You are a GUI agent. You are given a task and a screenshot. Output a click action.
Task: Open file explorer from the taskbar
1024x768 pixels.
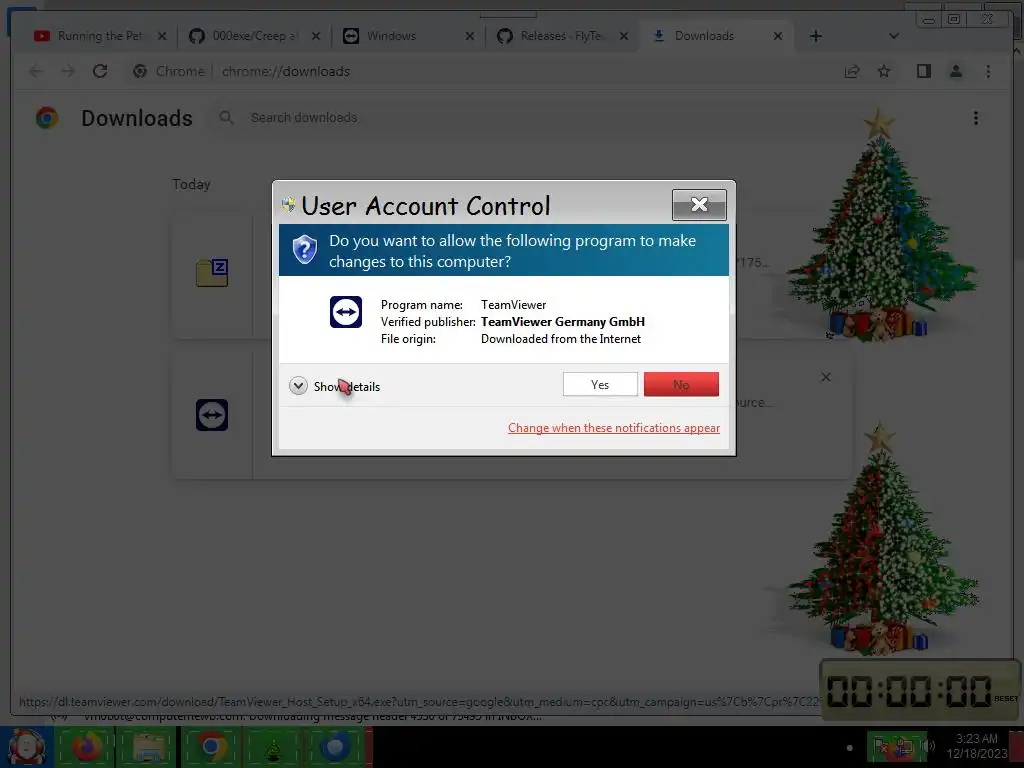(148, 747)
